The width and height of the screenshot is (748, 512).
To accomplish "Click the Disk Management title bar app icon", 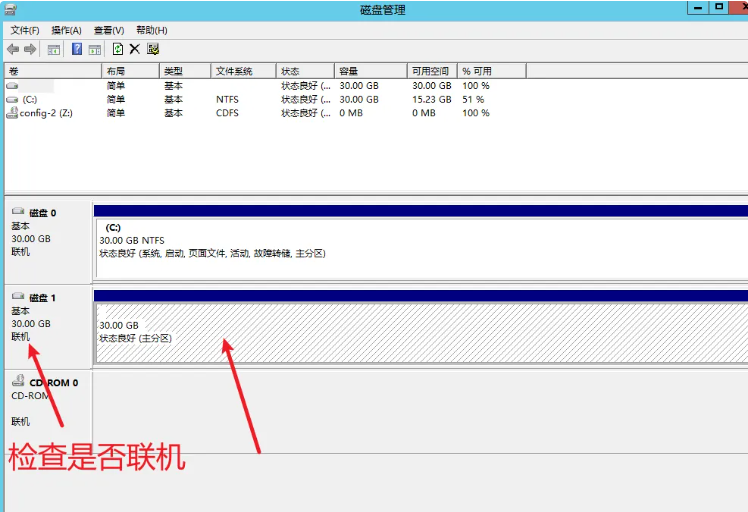I will tap(11, 10).
